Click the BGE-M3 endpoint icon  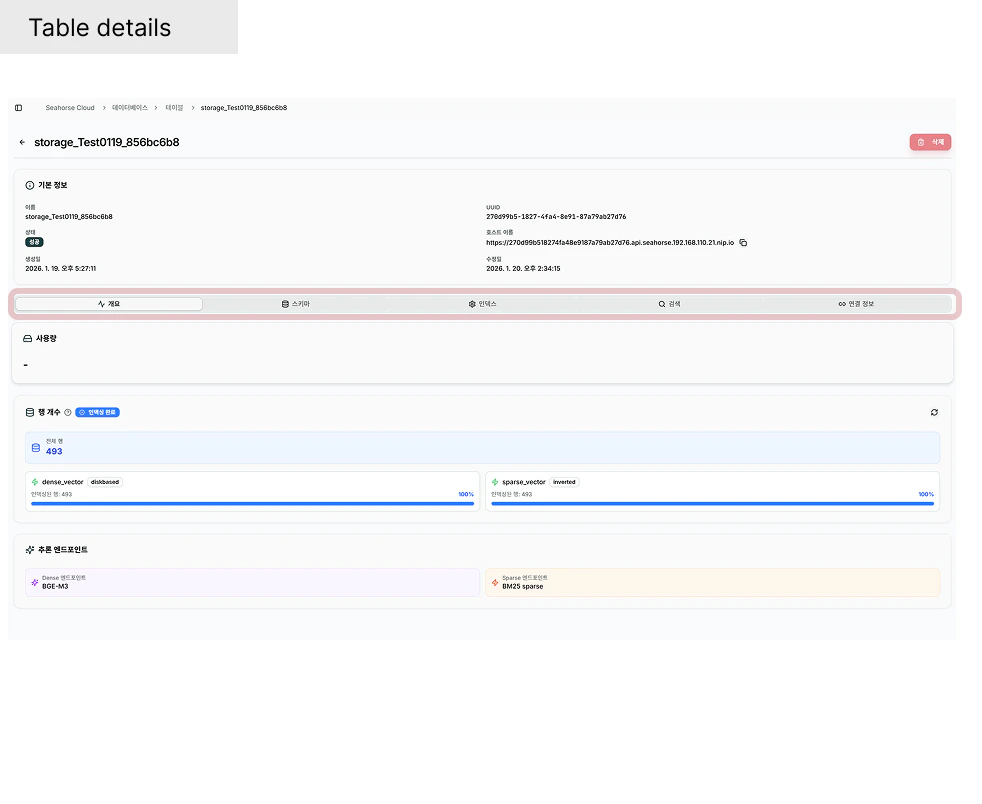[34, 582]
